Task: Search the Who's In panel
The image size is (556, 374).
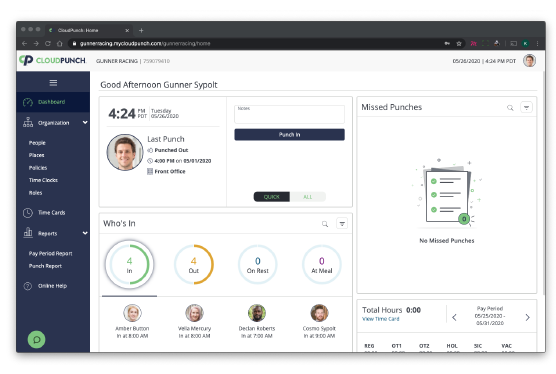Action: pyautogui.click(x=325, y=224)
